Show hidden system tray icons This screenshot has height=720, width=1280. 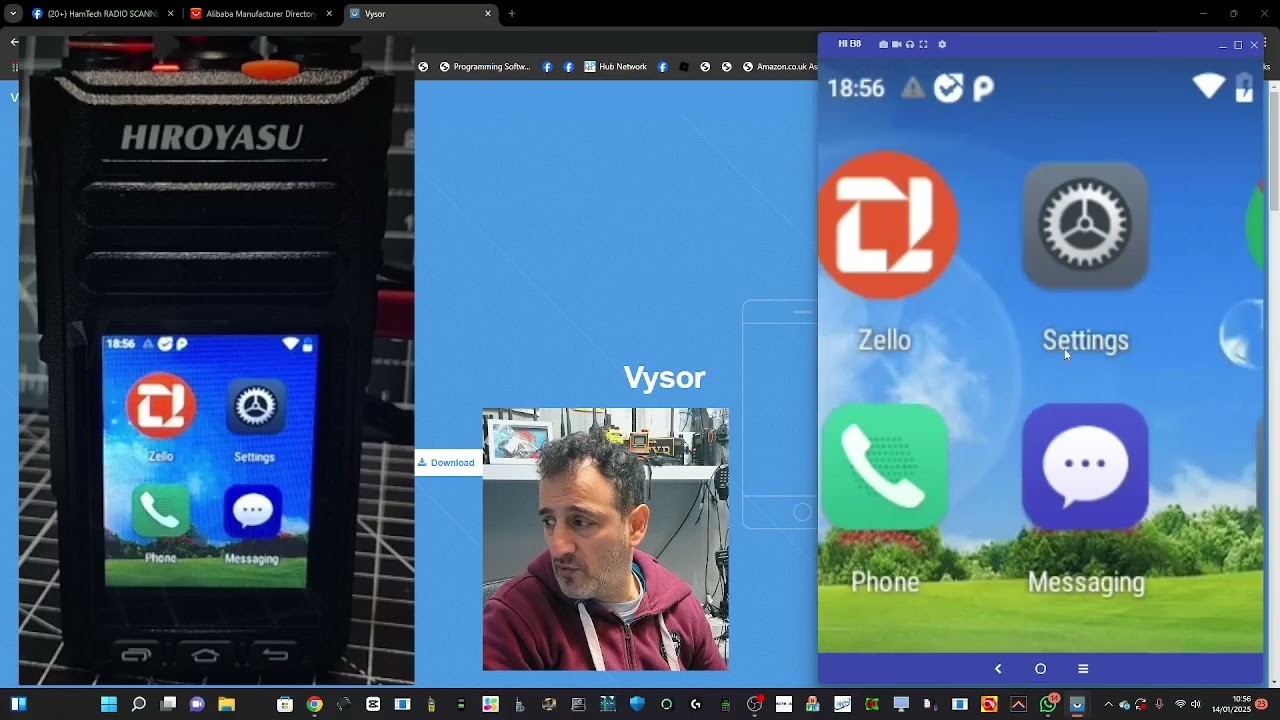[1108, 704]
